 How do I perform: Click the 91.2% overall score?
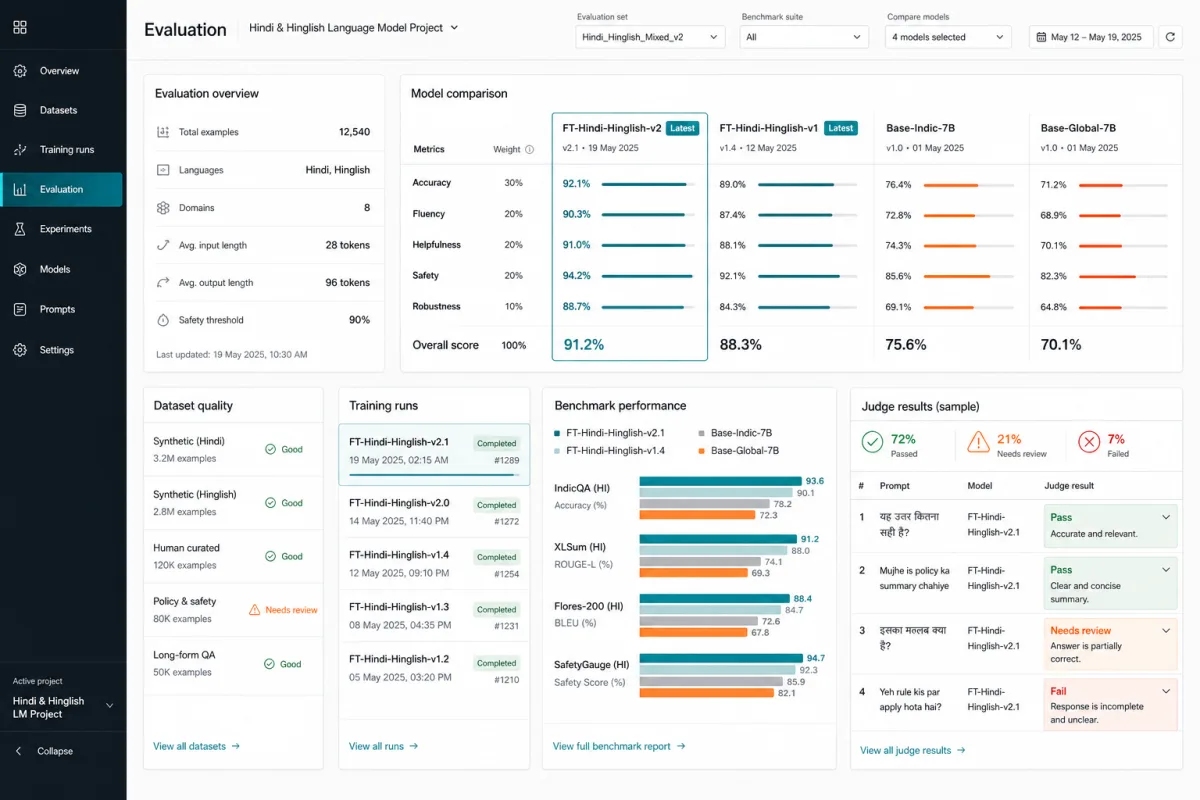[x=583, y=345]
